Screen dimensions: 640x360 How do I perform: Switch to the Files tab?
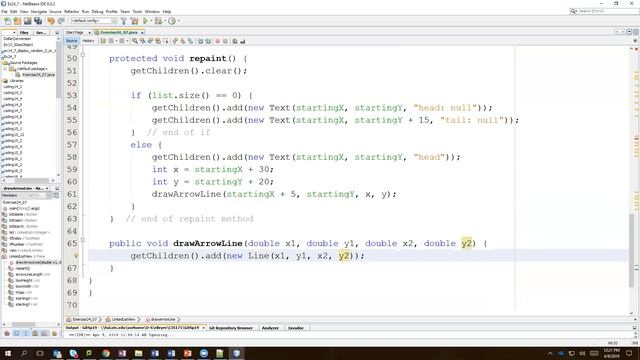click(x=24, y=32)
